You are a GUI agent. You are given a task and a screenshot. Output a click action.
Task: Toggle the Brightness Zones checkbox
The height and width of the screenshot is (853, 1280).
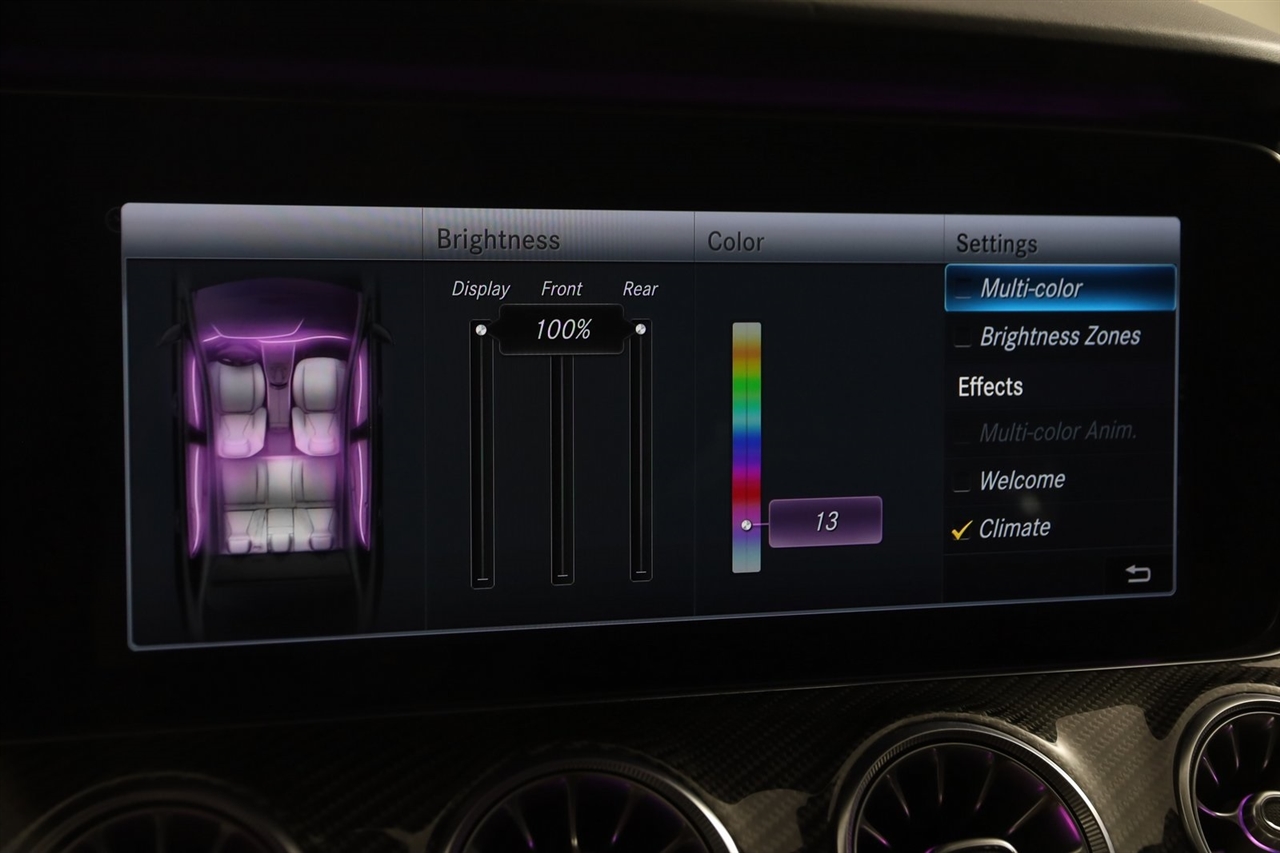pos(963,338)
